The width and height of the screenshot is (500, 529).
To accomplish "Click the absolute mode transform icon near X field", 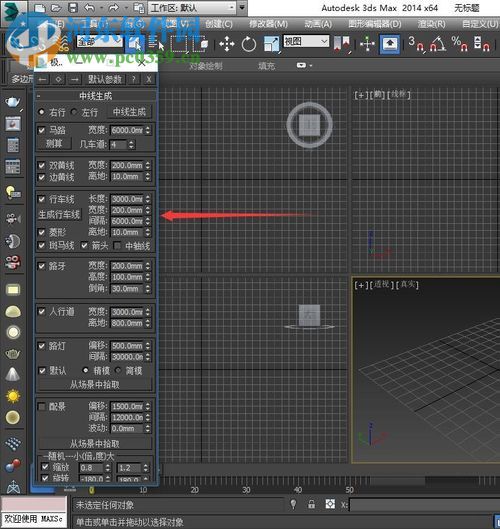I will [x=330, y=504].
